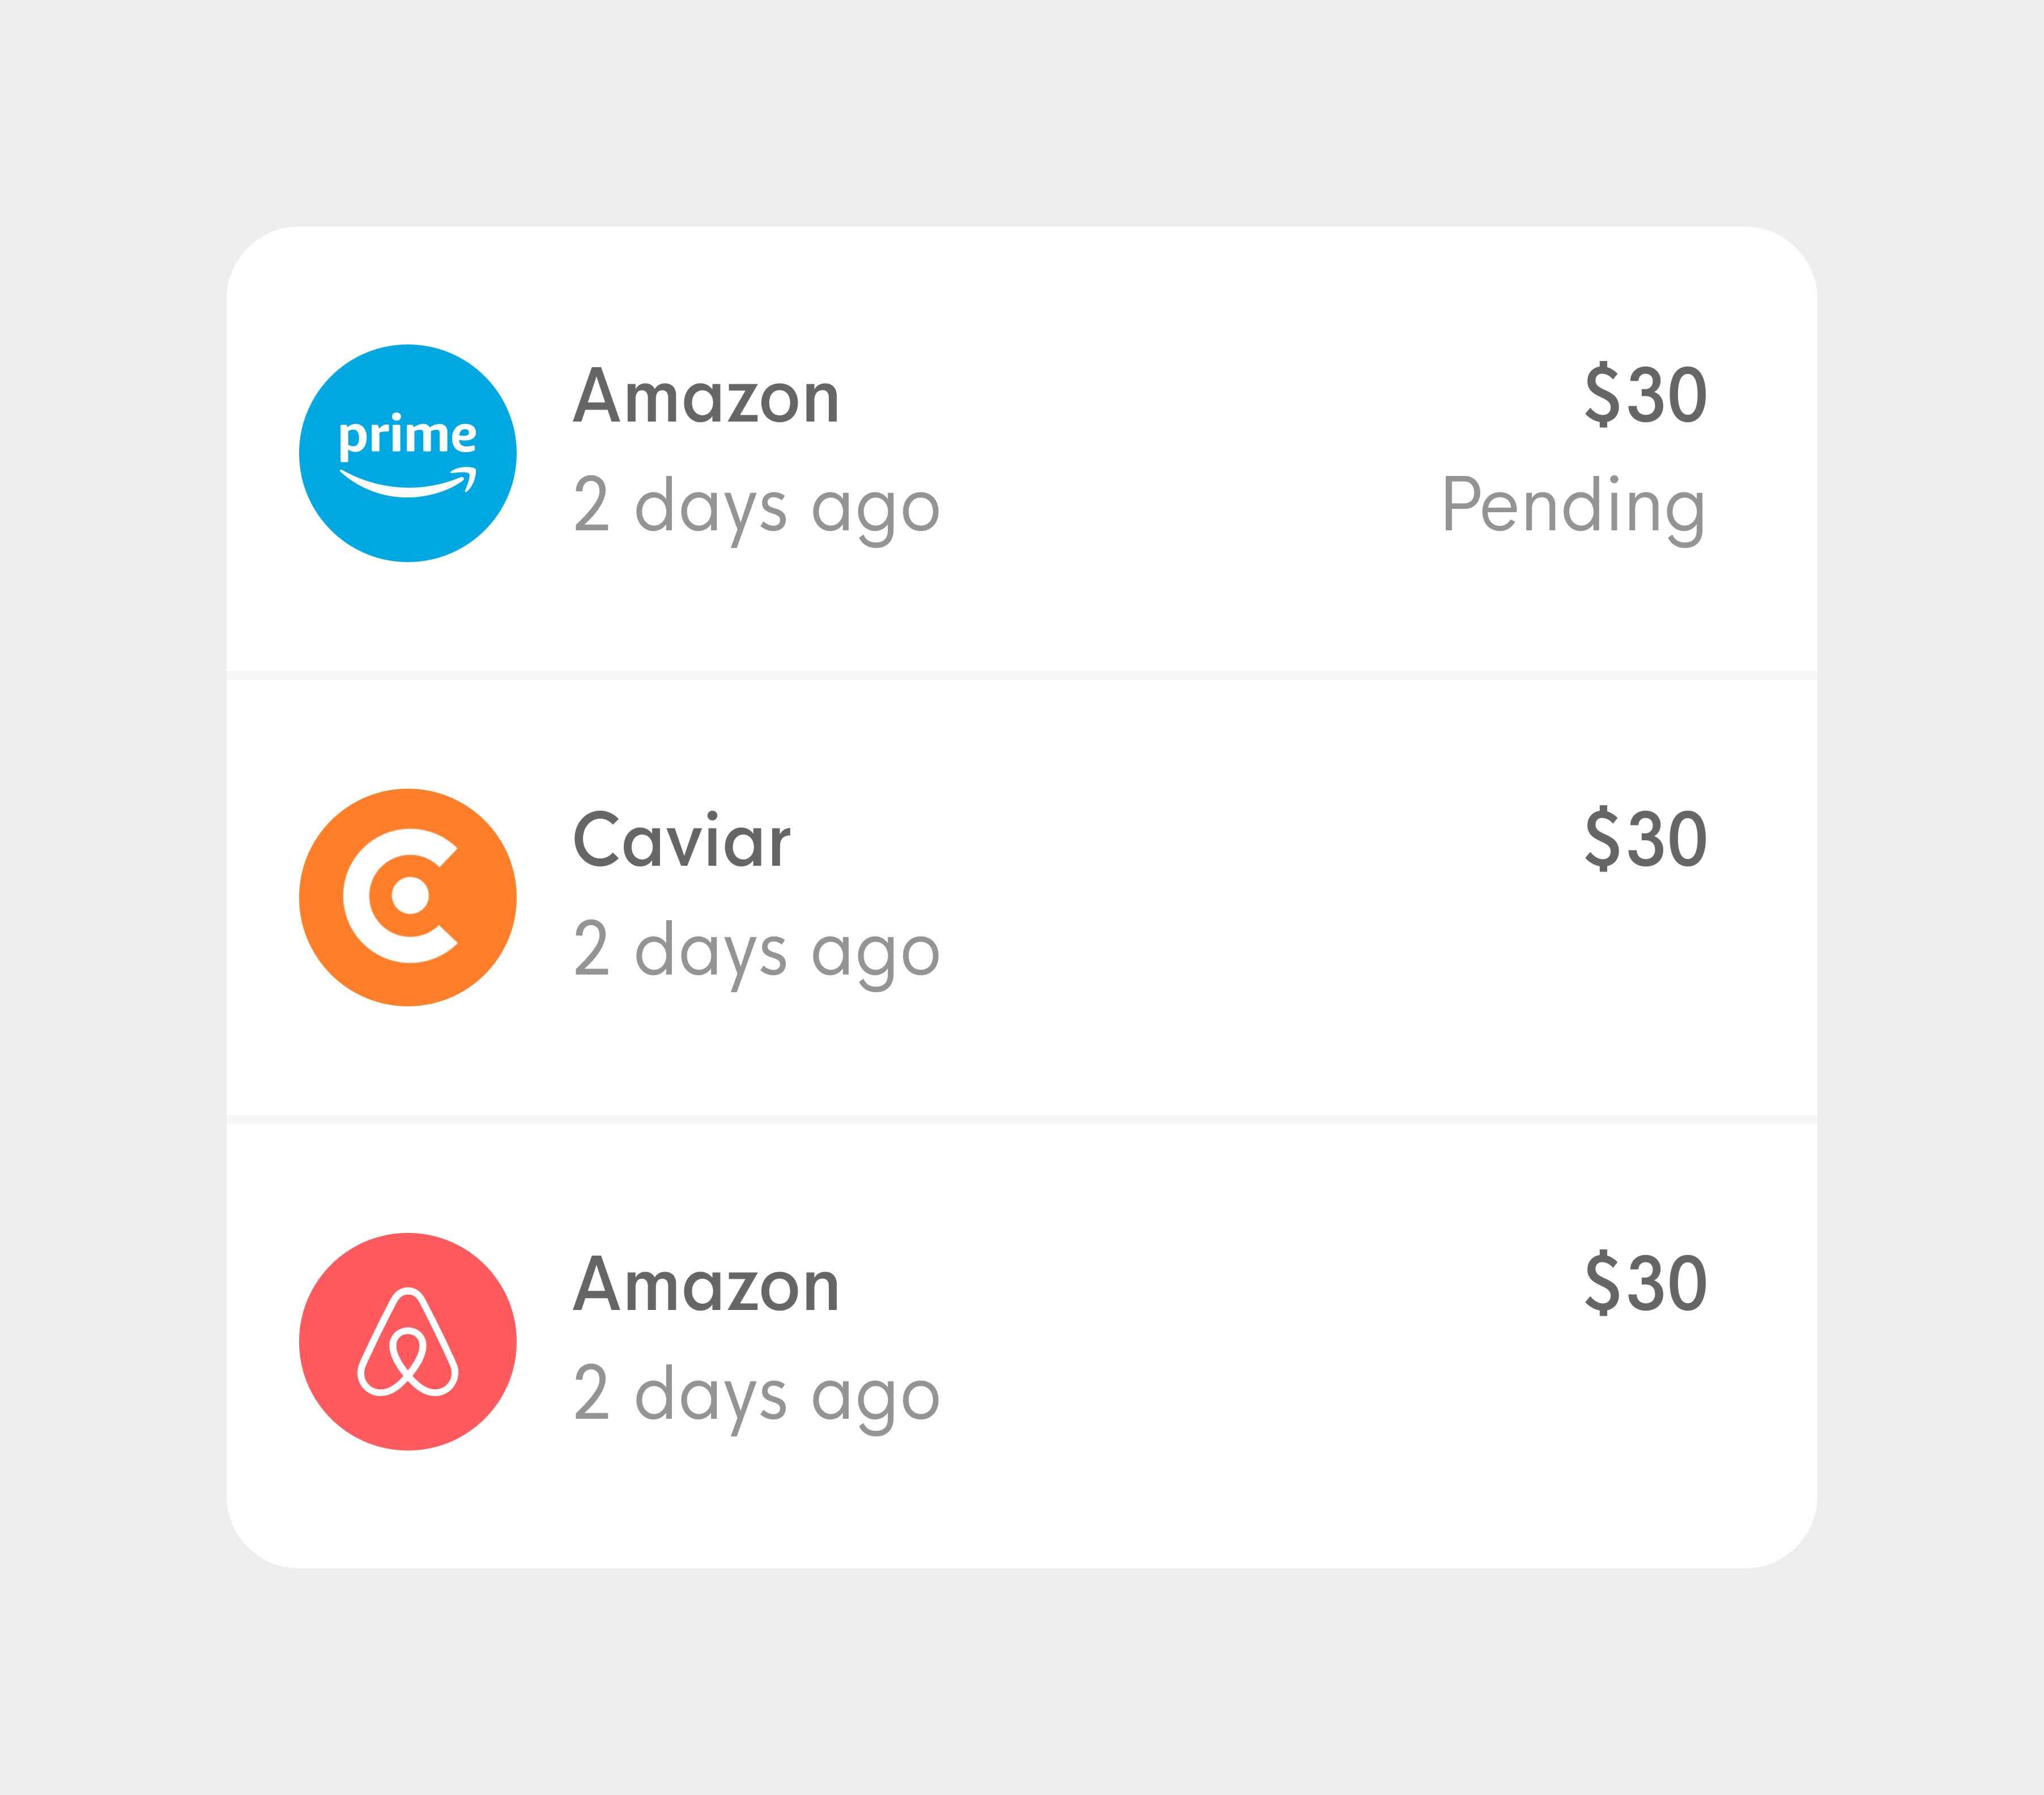This screenshot has width=2044, height=1795.
Task: Click the white dot in the Caviar logo center
Action: click(x=410, y=895)
